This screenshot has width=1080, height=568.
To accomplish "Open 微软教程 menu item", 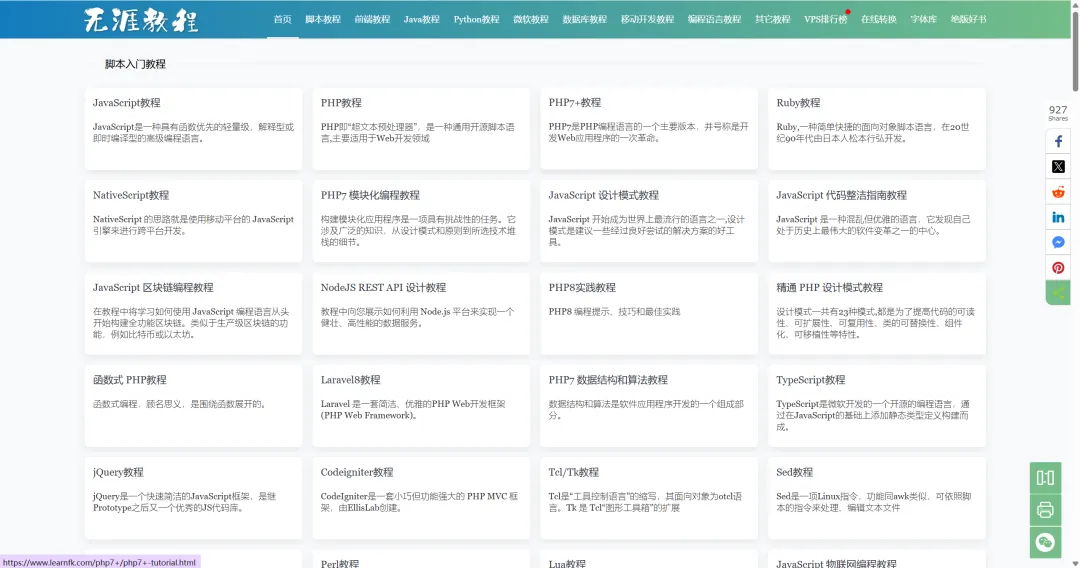I will [530, 19].
